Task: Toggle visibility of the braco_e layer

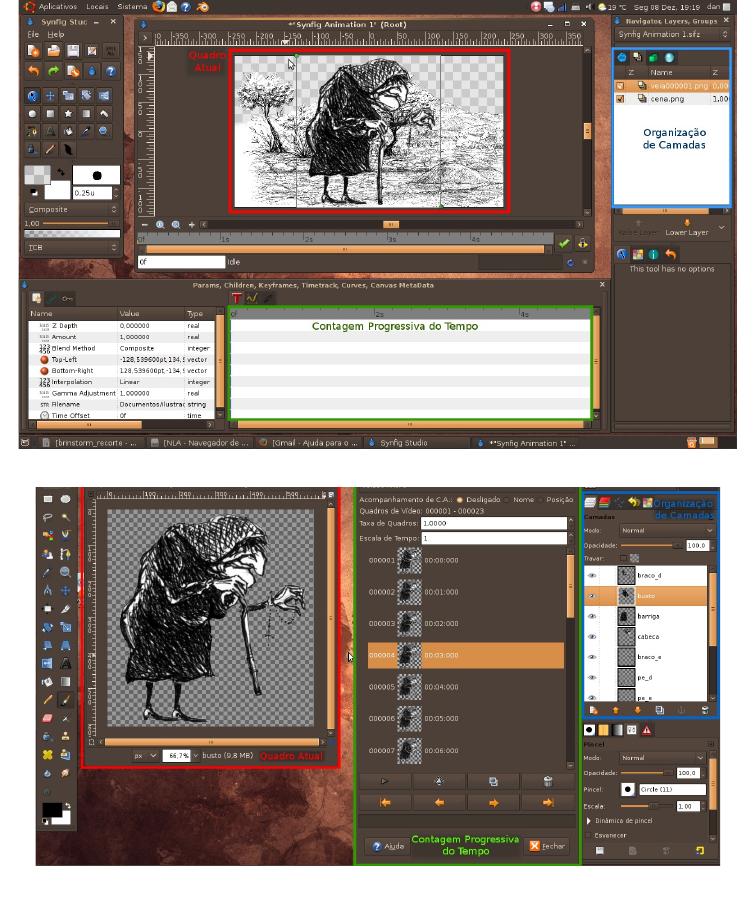Action: (592, 657)
